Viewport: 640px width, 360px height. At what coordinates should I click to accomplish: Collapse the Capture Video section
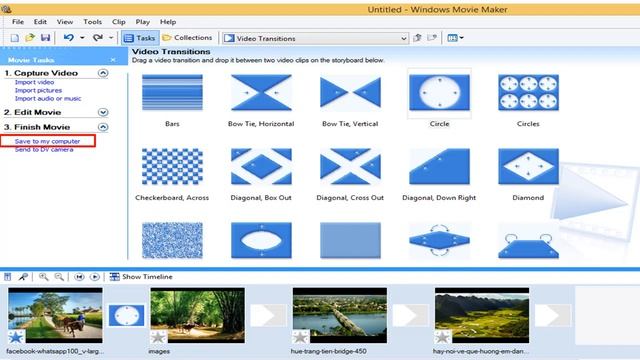(x=103, y=73)
